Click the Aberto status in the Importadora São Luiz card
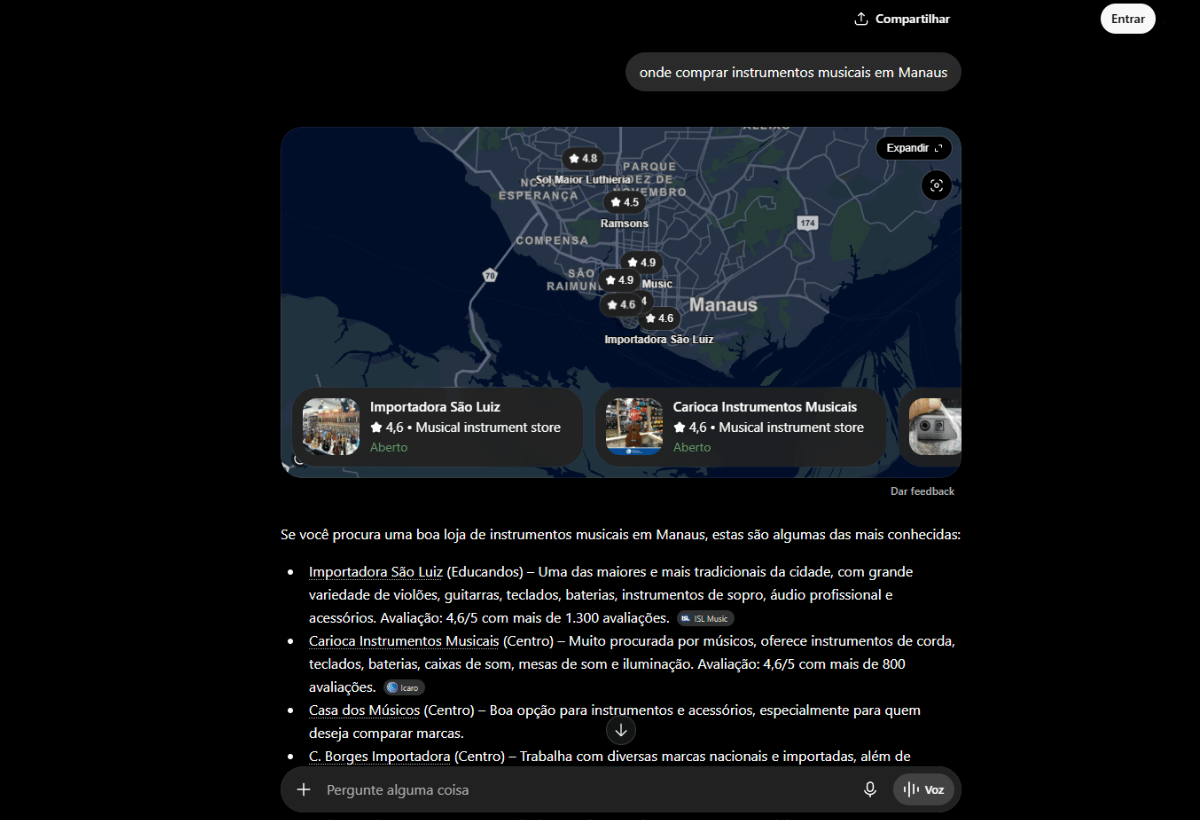1200x820 pixels. [389, 447]
